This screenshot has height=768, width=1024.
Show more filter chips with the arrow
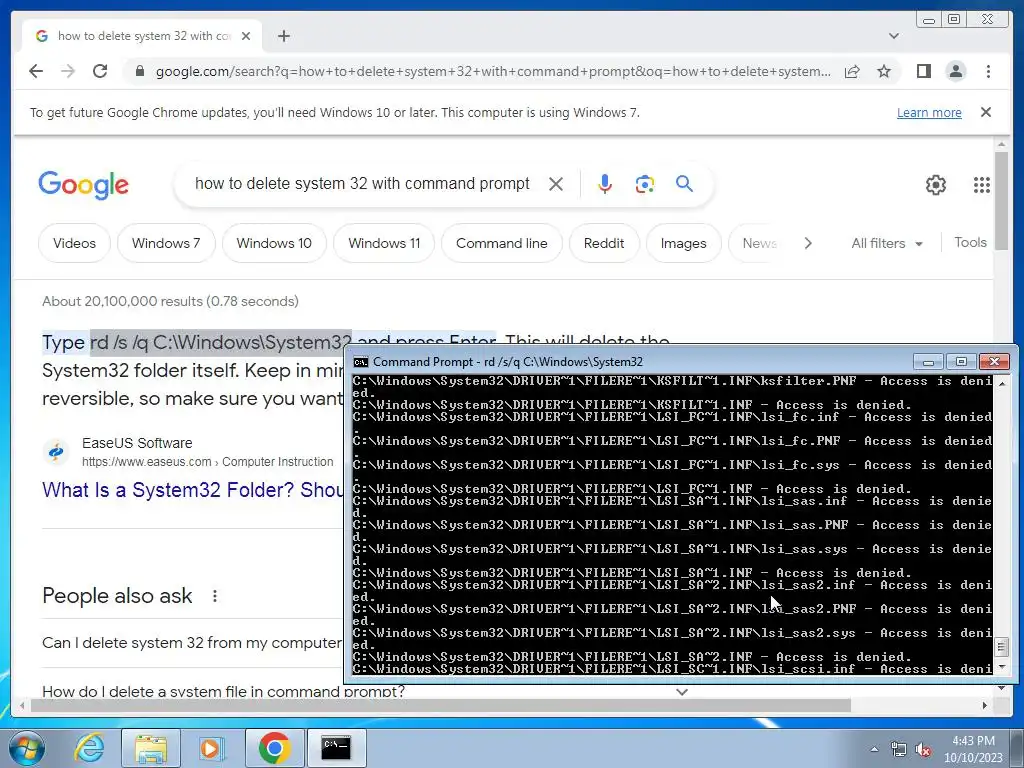(x=808, y=244)
